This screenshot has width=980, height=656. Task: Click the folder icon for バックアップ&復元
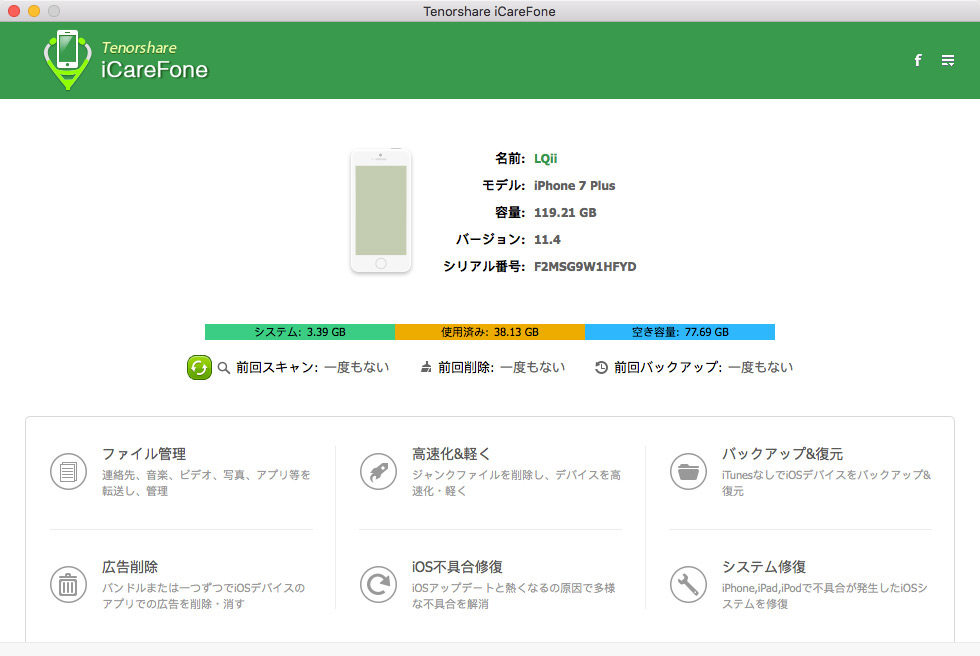[688, 472]
